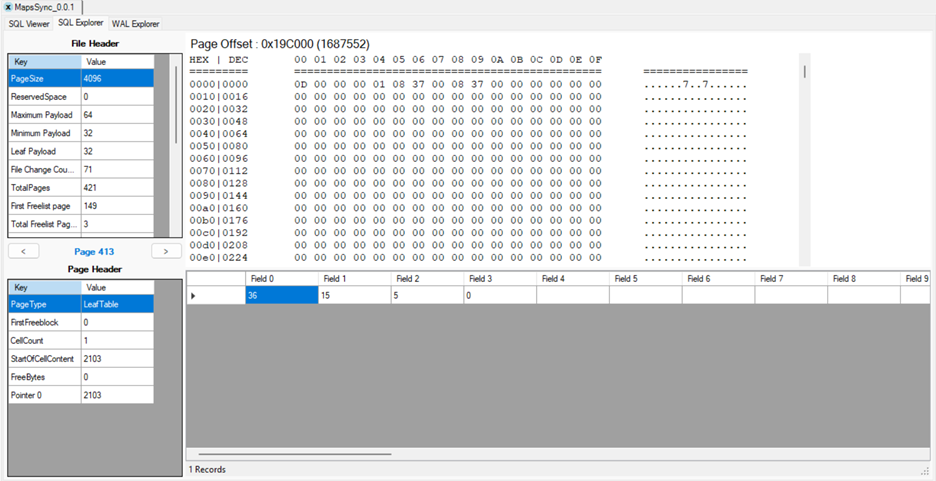Image resolution: width=936 pixels, height=481 pixels.
Task: Click Field 1 cell with value 15
Action: (x=353, y=295)
